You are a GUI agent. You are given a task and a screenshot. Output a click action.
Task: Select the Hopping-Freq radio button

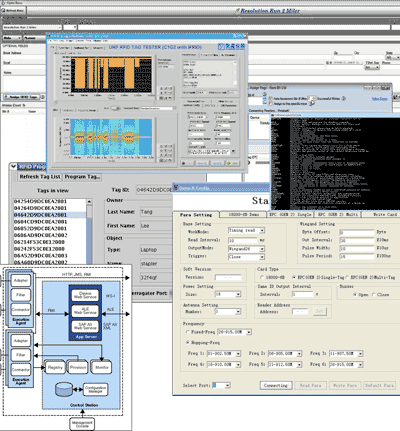[x=188, y=343]
